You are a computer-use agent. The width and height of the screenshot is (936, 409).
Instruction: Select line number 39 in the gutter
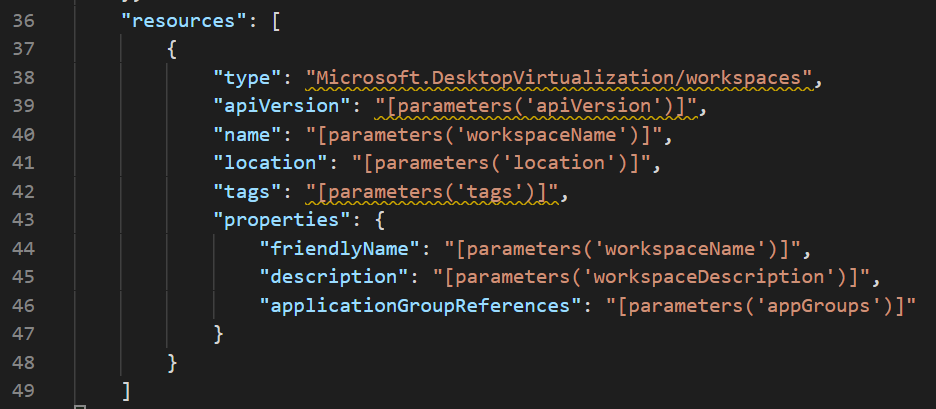(23, 106)
